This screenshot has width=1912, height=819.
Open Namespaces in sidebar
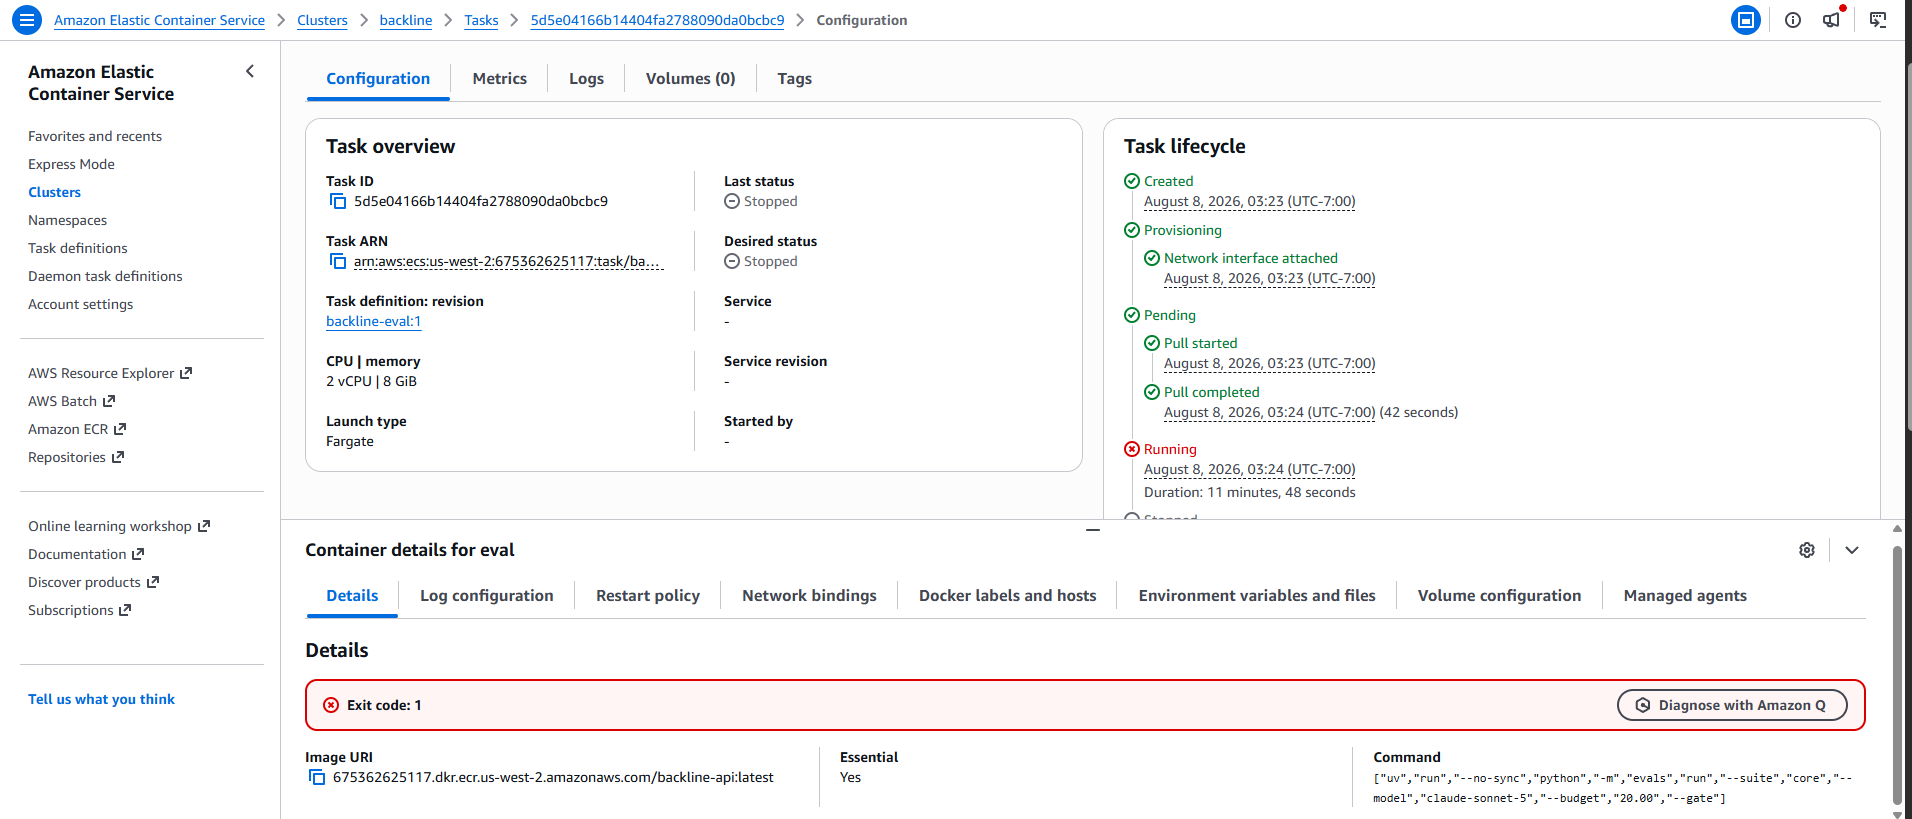[x=67, y=221]
